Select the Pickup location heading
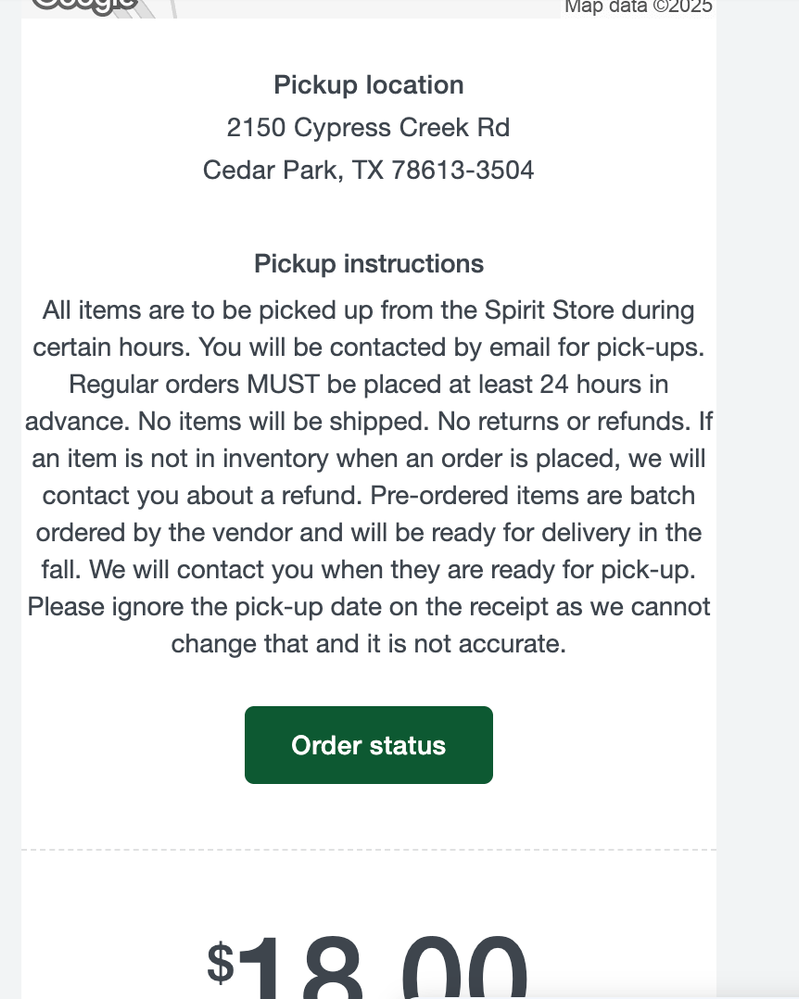This screenshot has width=799, height=999. [x=368, y=85]
